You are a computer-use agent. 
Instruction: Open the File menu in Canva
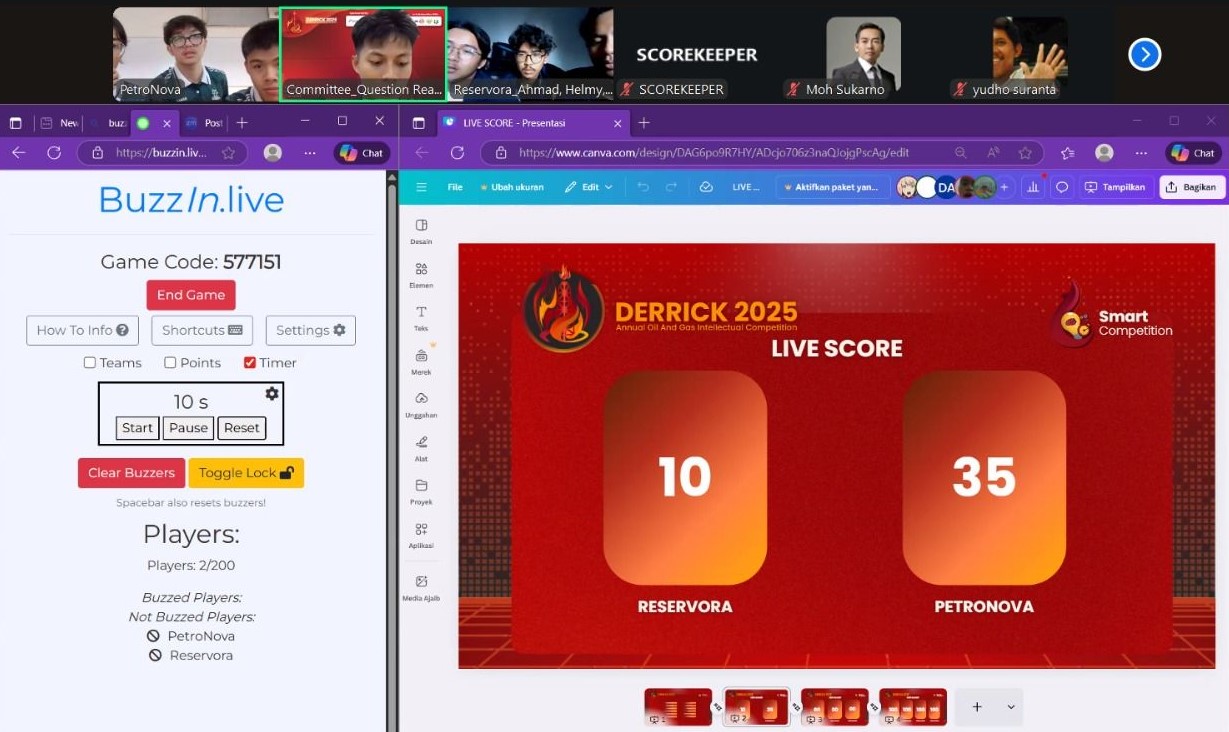[x=455, y=187]
